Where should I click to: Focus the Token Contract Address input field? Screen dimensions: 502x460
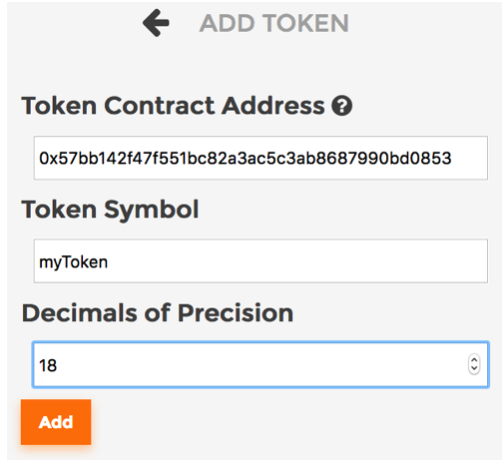coord(261,158)
